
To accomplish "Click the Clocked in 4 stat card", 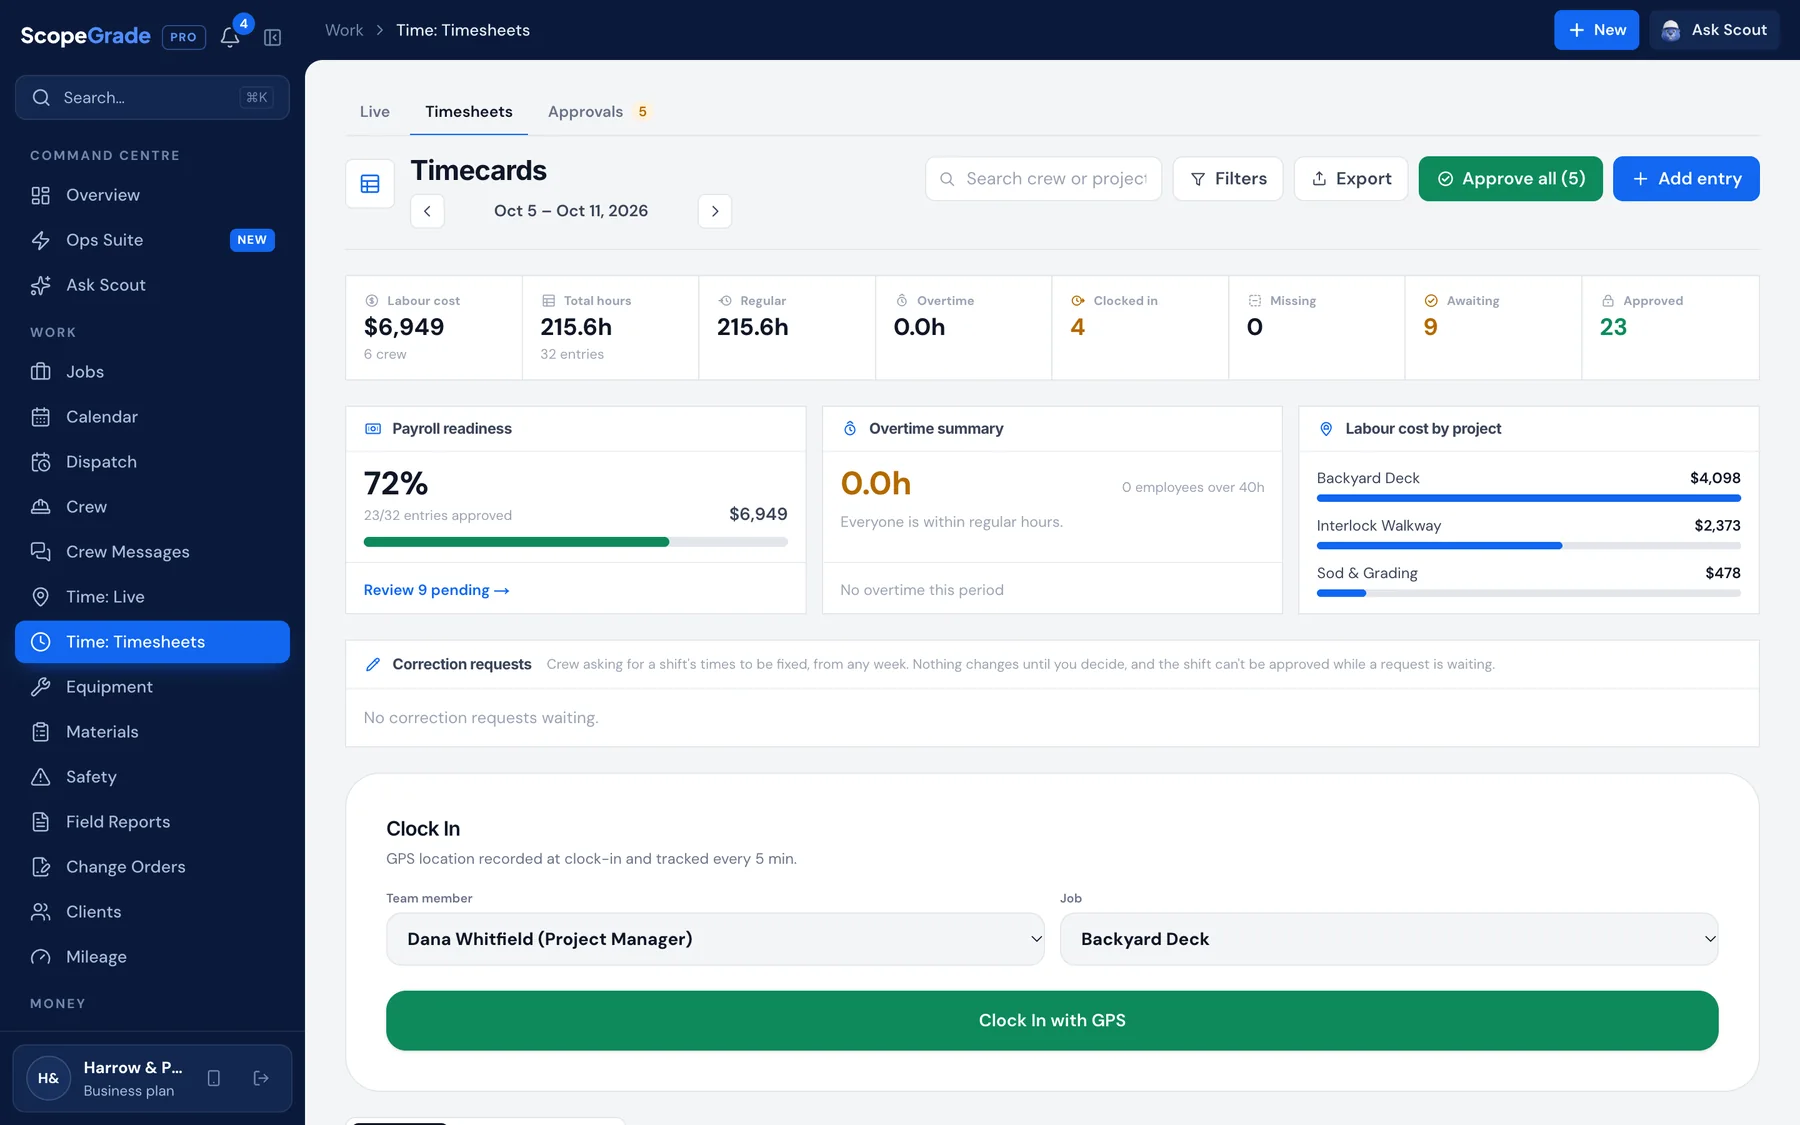I will click(x=1140, y=328).
